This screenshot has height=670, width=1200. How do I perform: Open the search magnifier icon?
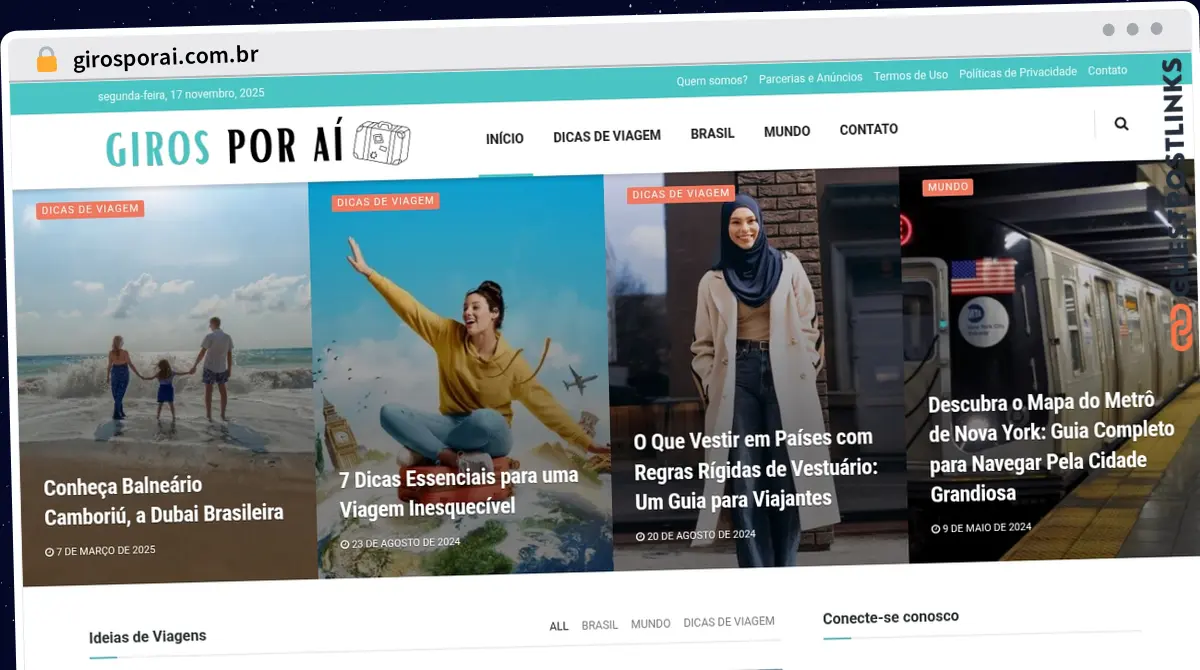pos(1121,124)
